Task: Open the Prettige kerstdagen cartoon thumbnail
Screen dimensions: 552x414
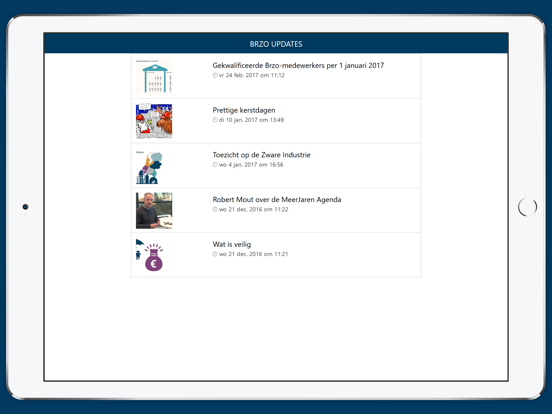Action: (x=154, y=121)
